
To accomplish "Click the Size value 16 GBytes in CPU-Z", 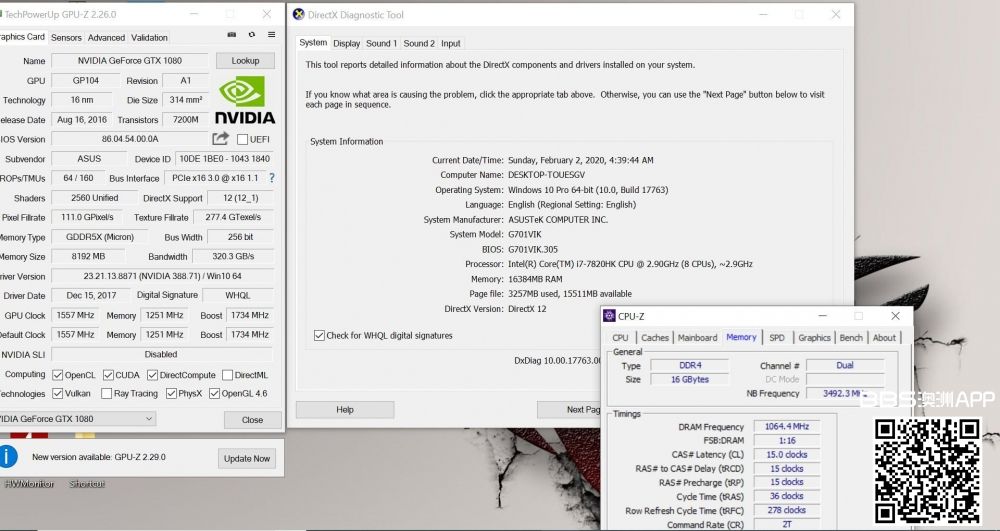I will pyautogui.click(x=689, y=379).
